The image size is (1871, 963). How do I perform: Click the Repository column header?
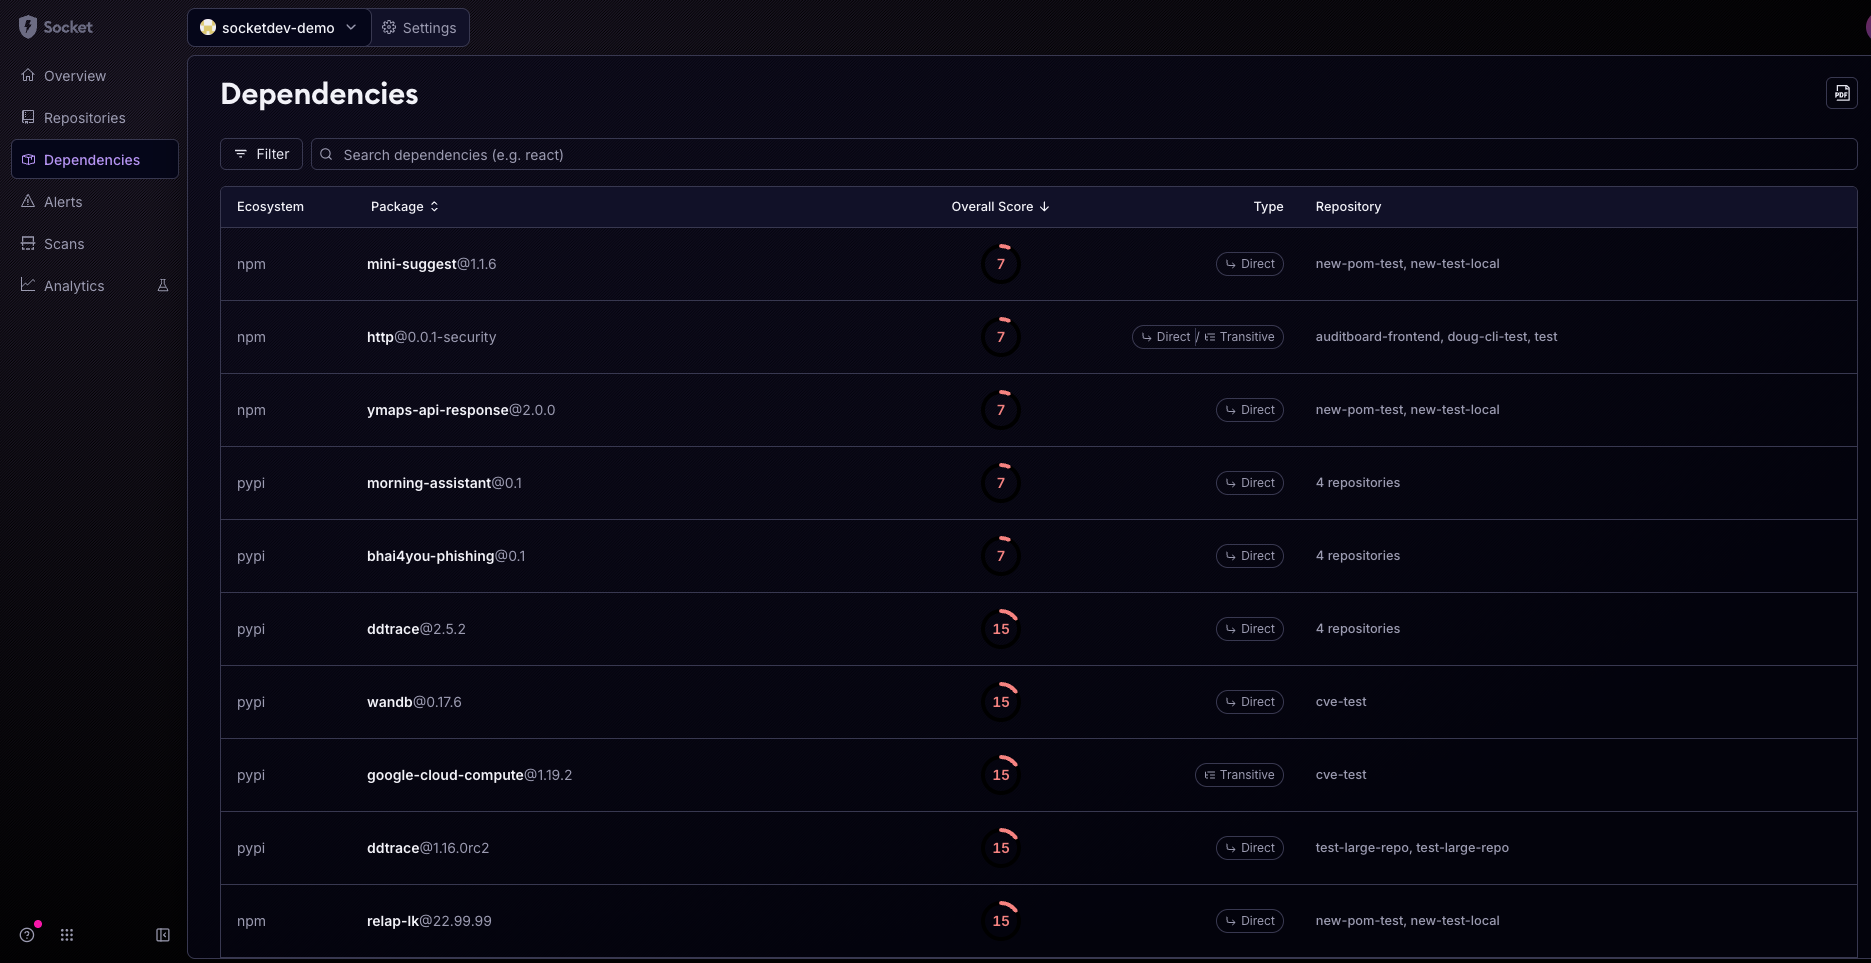pos(1348,207)
